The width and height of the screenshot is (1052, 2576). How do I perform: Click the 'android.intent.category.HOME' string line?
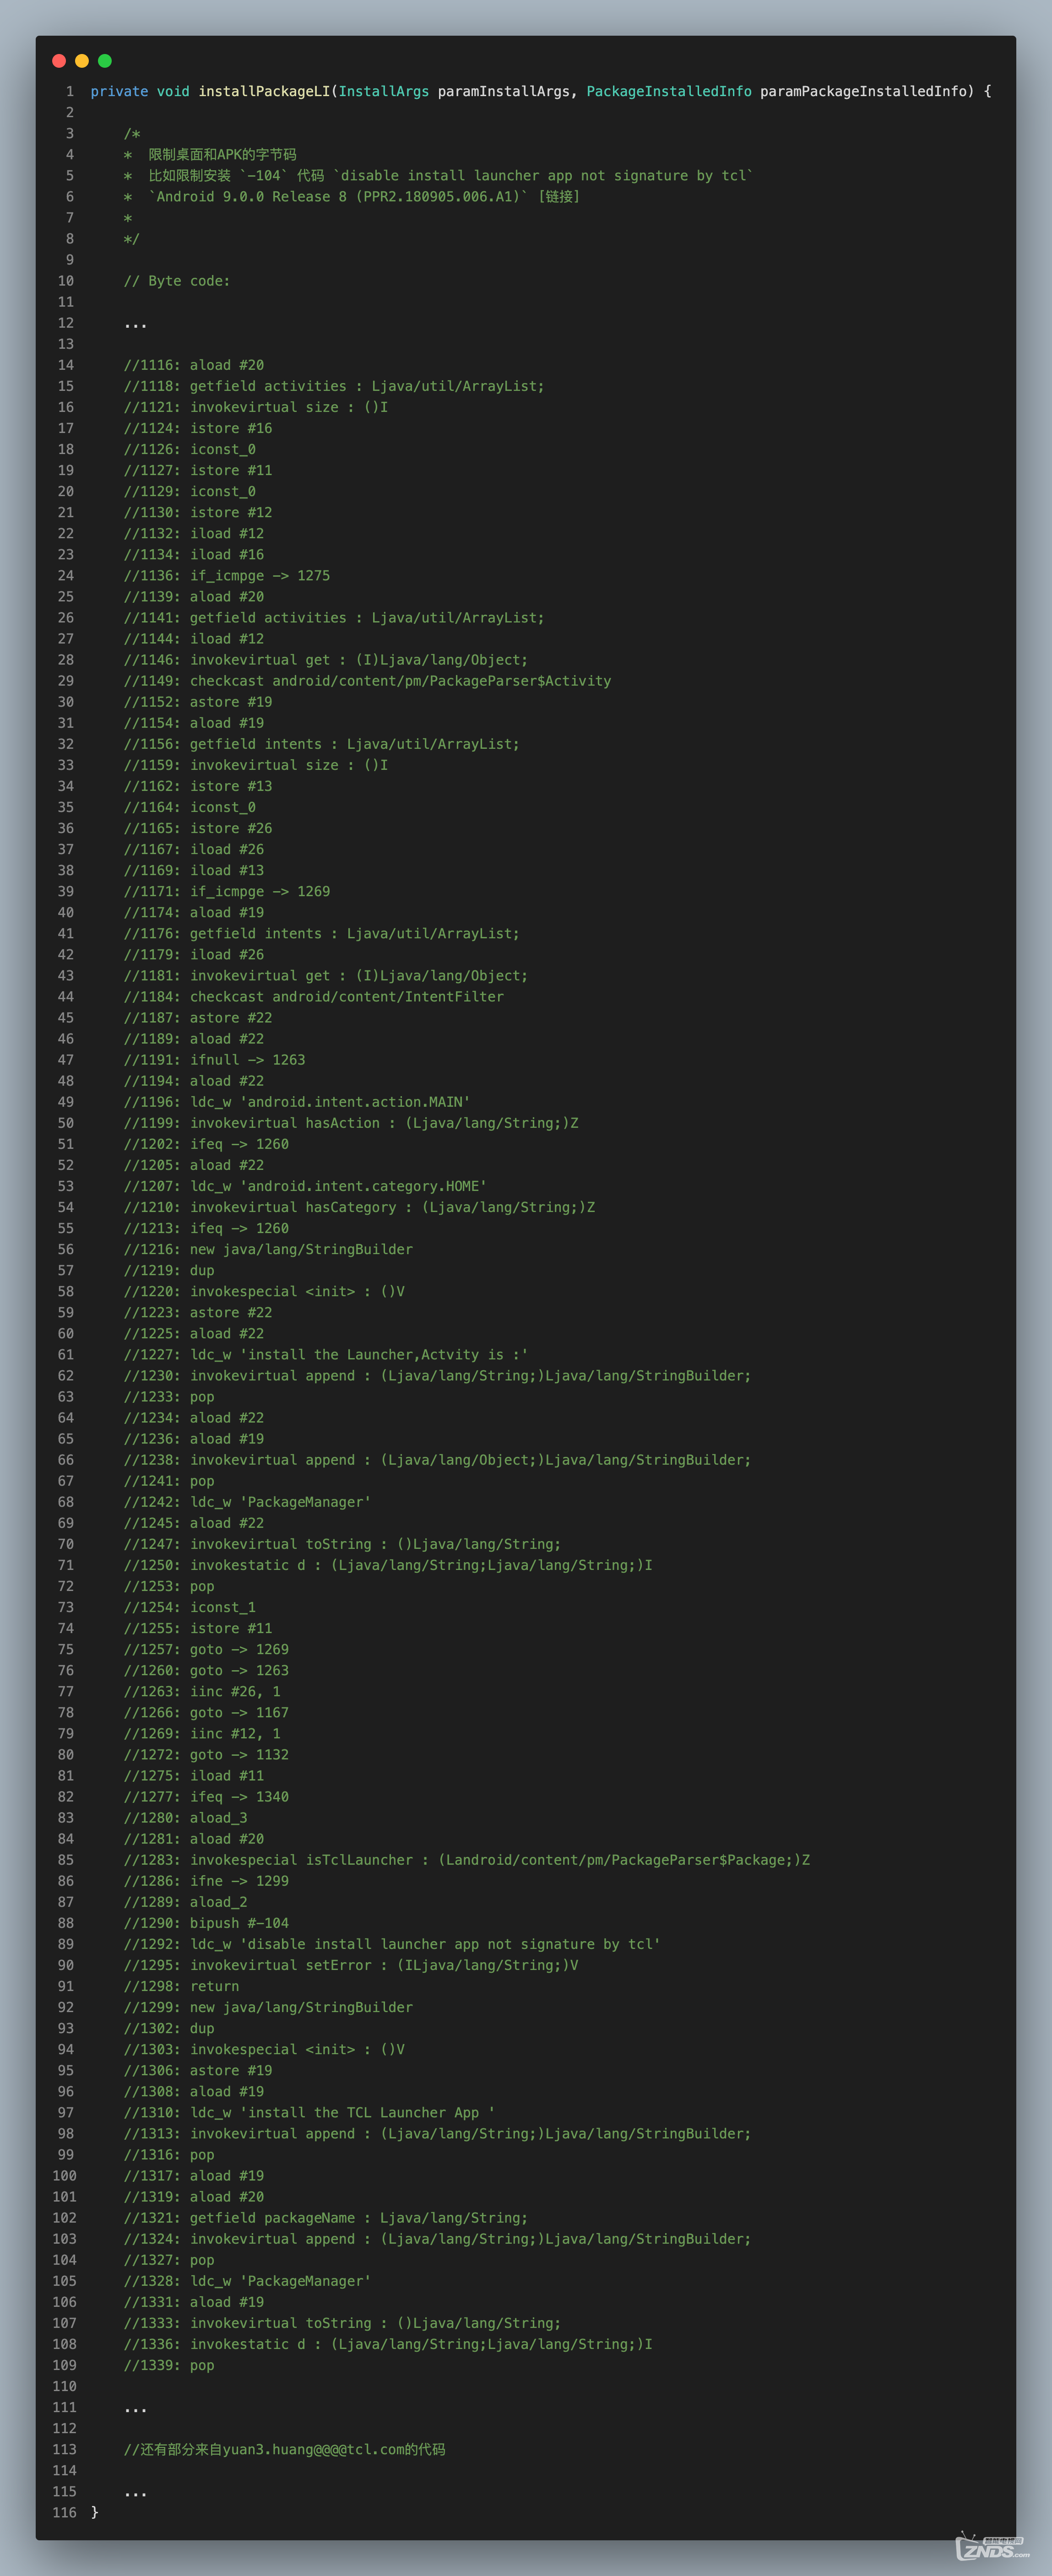[x=305, y=1186]
